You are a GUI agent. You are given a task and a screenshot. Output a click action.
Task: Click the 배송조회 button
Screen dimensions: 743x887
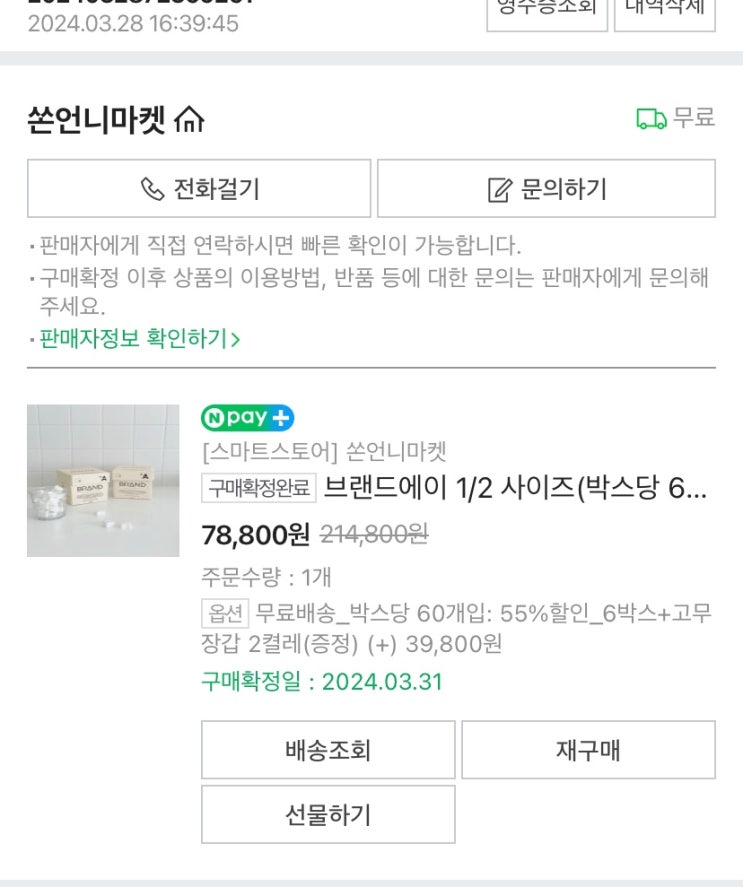(328, 750)
